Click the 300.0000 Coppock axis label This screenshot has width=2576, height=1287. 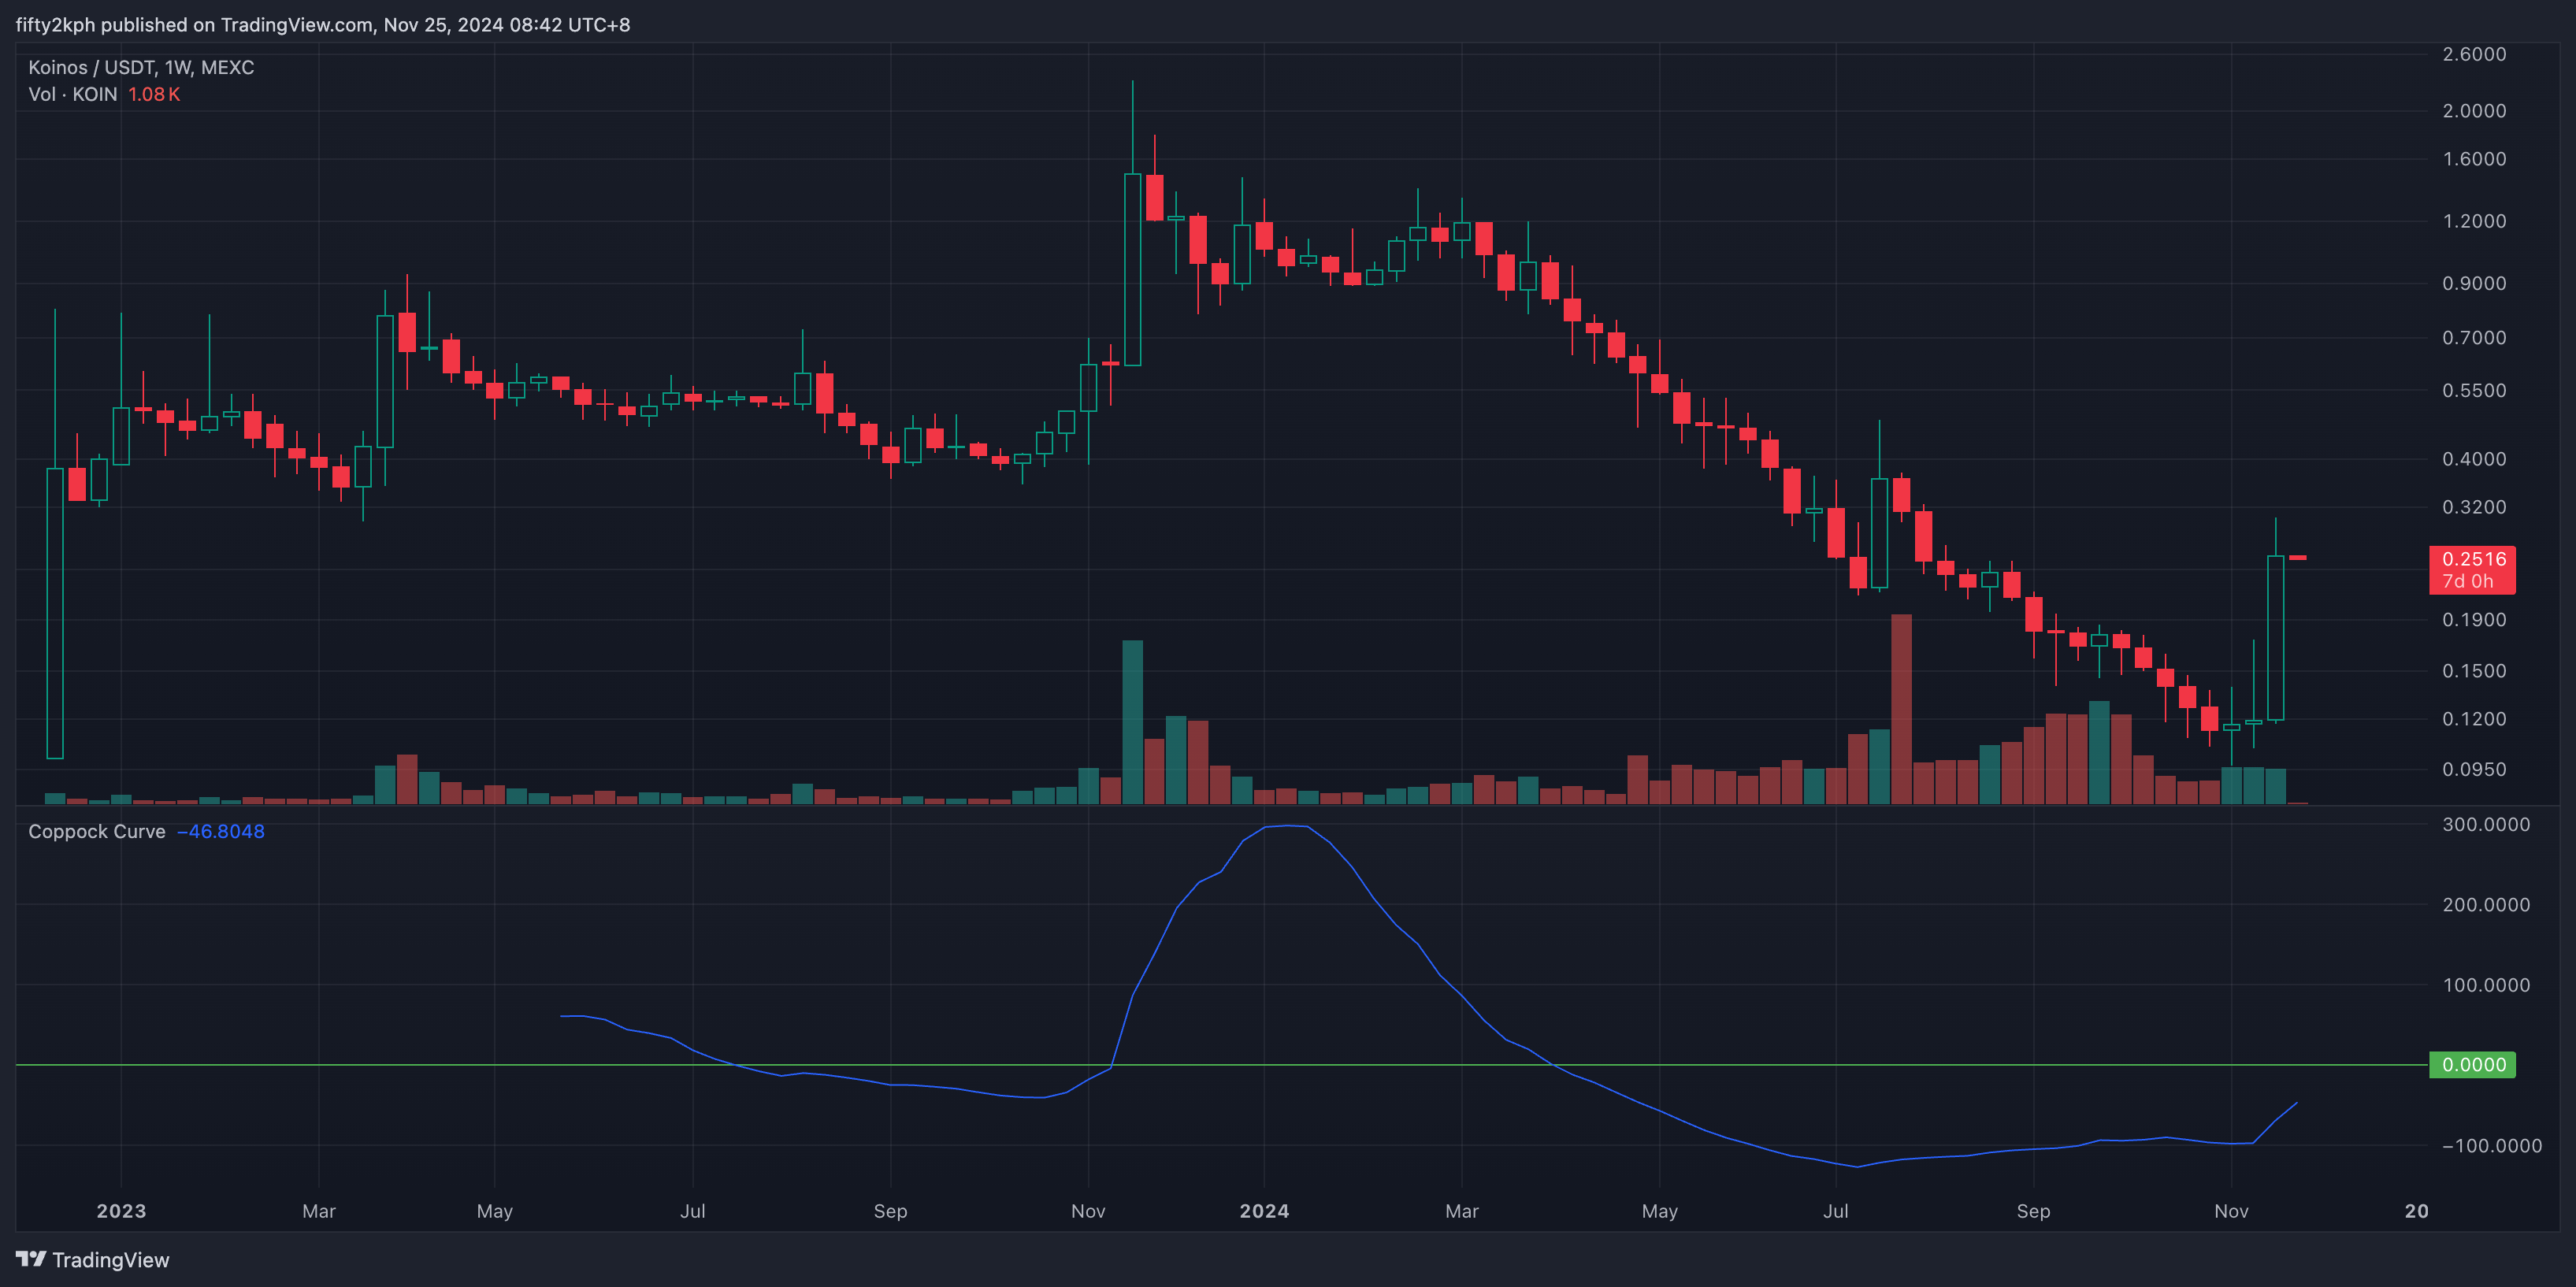[2486, 824]
